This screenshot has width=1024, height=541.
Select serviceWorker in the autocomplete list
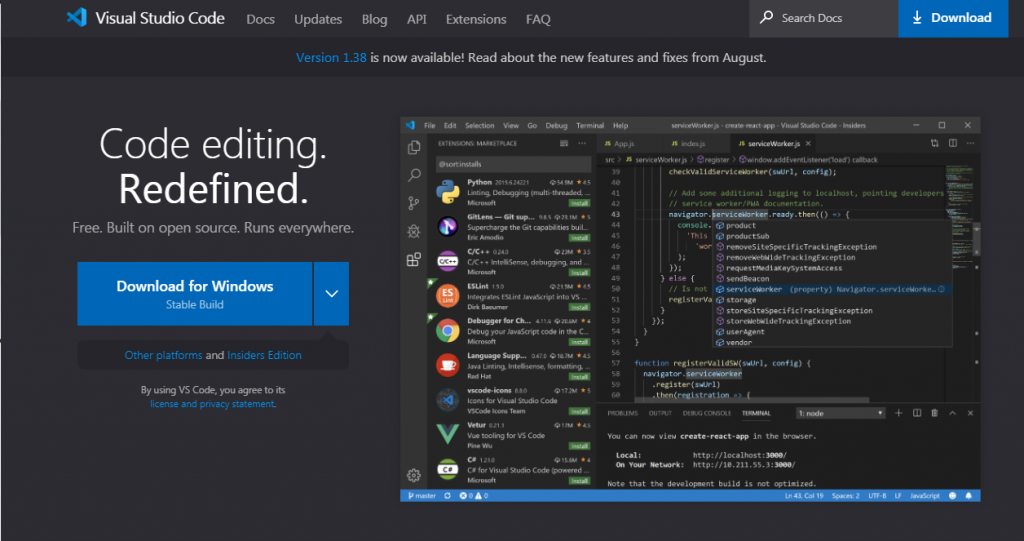[831, 289]
